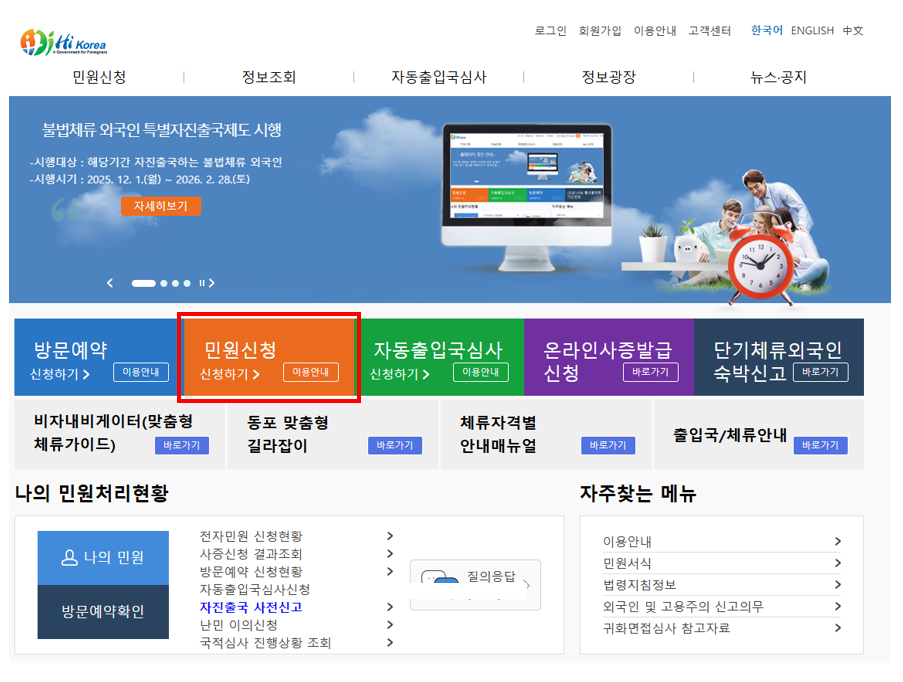
Task: Click 이용안내 button in 민원신청 tile
Action: (x=310, y=372)
